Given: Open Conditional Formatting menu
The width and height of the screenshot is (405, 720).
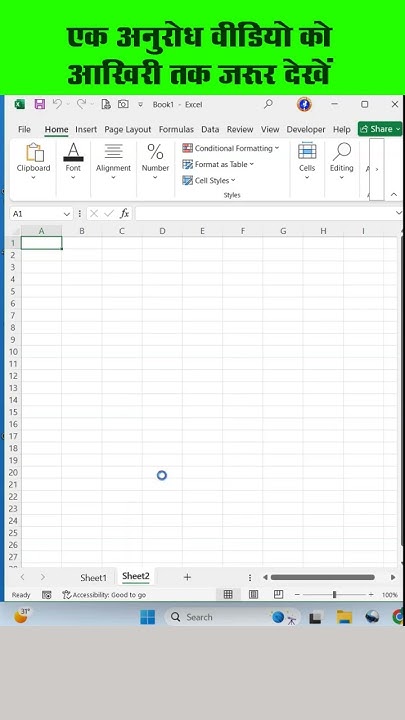Looking at the screenshot, I should pyautogui.click(x=231, y=148).
